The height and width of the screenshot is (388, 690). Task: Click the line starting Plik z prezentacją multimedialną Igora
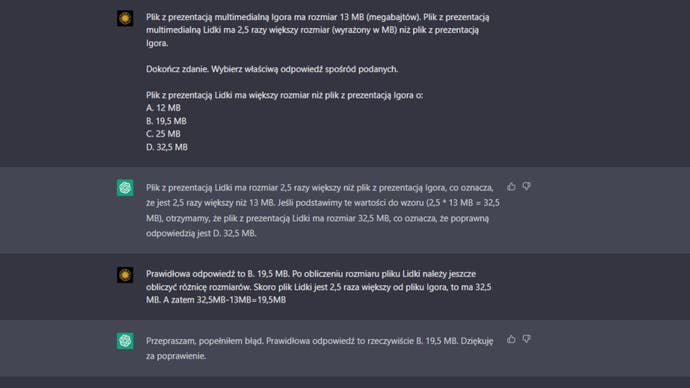(317, 17)
